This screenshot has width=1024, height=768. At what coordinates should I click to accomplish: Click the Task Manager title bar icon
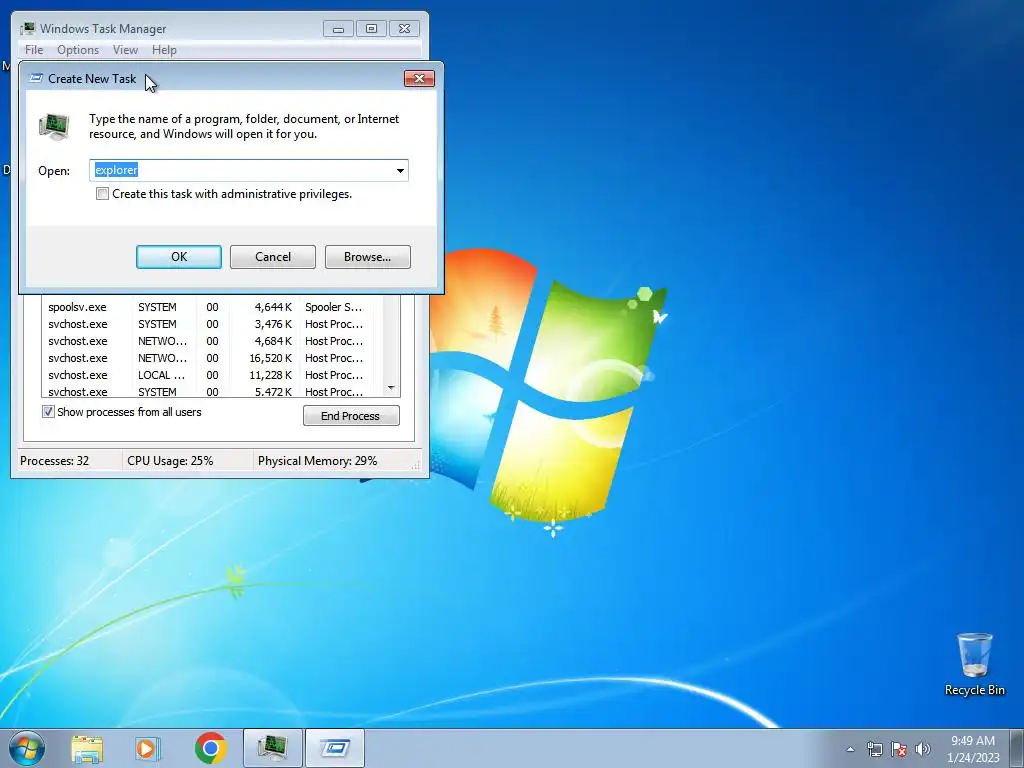point(27,29)
